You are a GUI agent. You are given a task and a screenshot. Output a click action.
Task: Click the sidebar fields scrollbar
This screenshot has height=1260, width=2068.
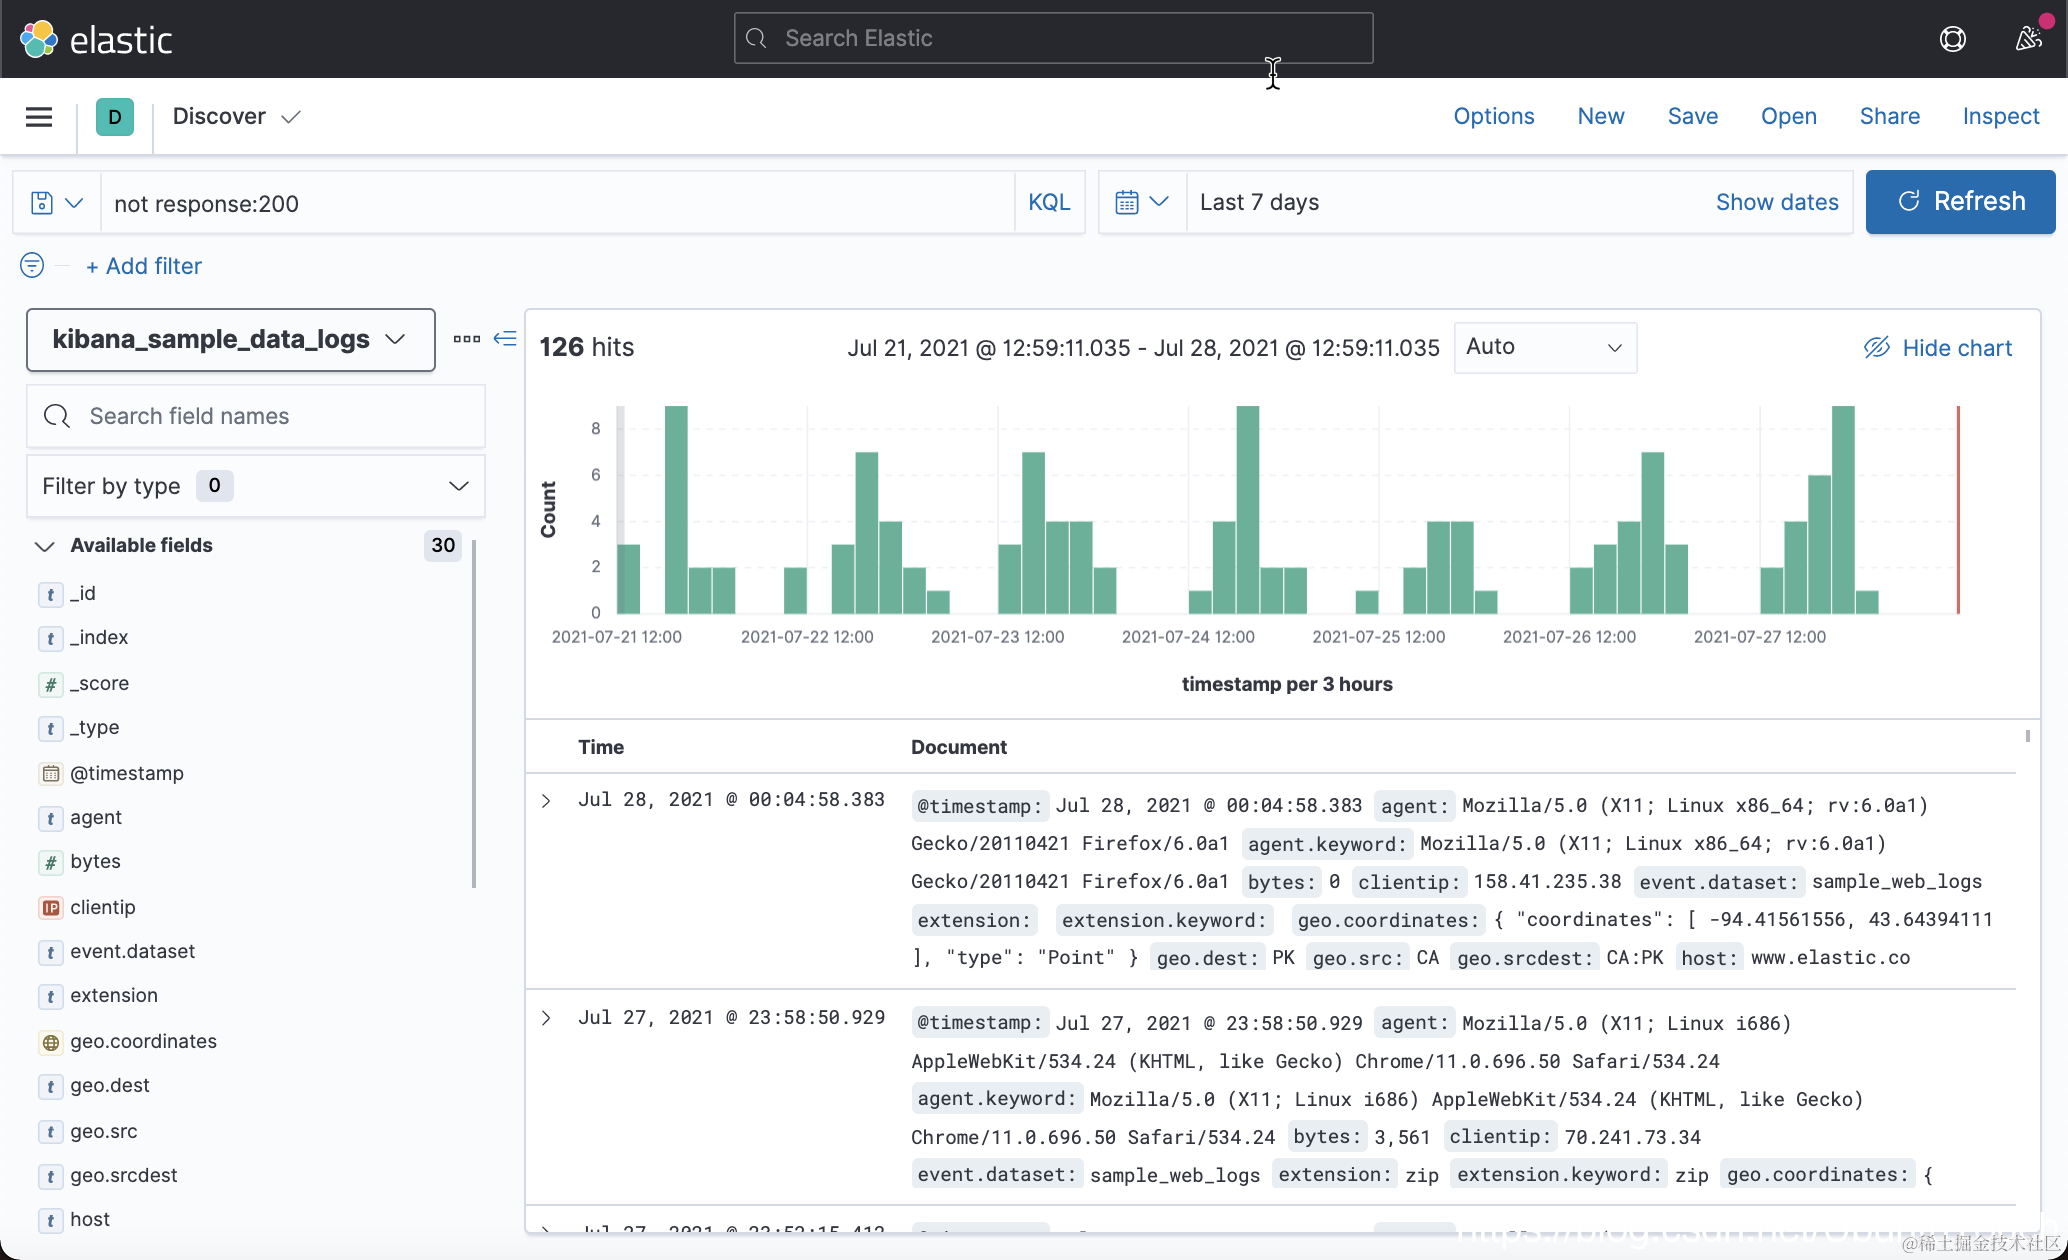[474, 713]
